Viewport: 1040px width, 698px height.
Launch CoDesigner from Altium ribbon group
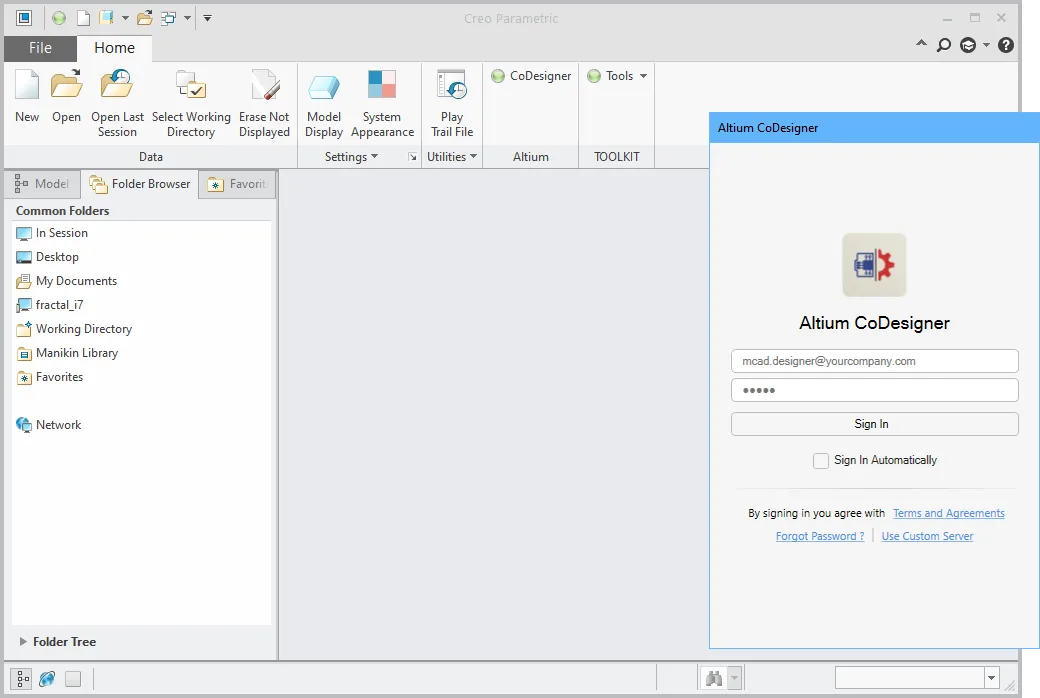pos(531,76)
